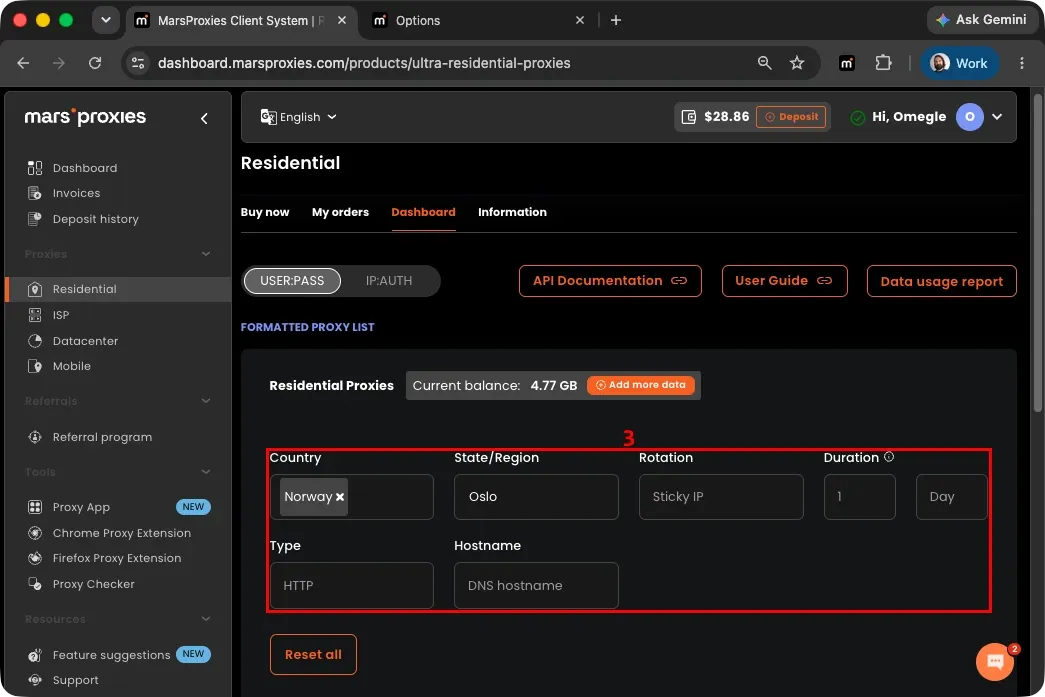Expand the account menu next to the avatar
This screenshot has height=697, width=1045.
997,117
